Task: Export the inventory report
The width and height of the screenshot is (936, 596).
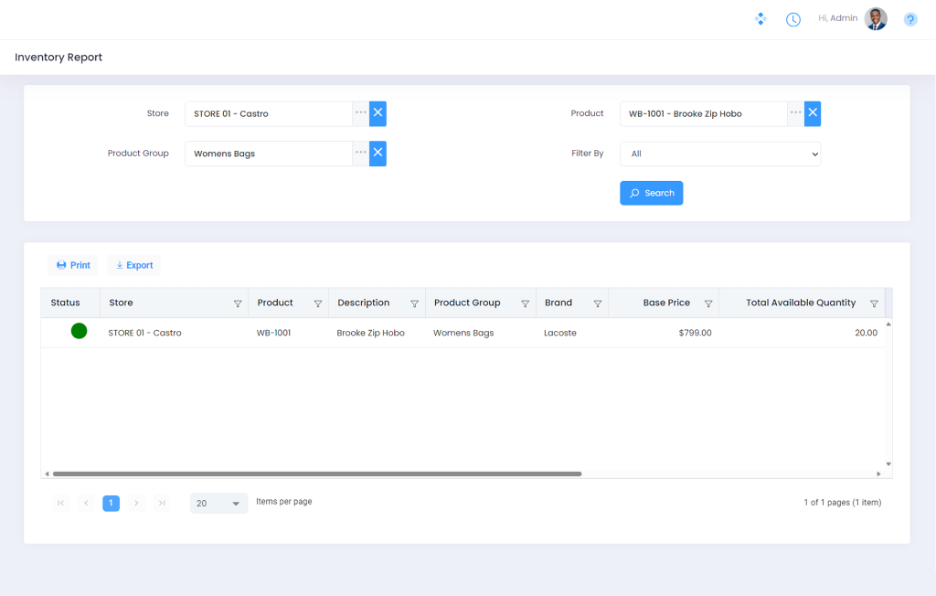Action: point(134,265)
